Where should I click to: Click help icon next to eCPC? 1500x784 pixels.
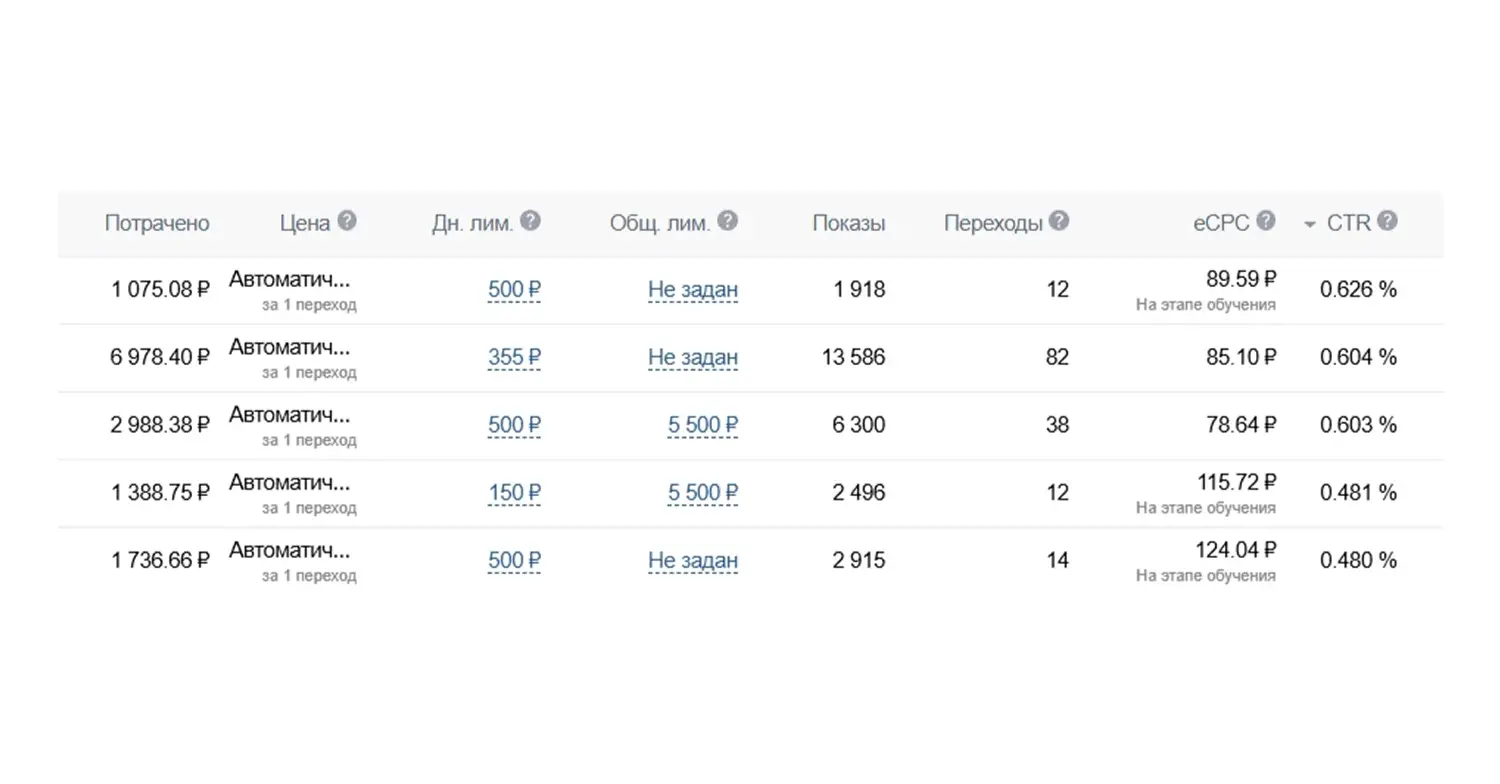pyautogui.click(x=1266, y=221)
